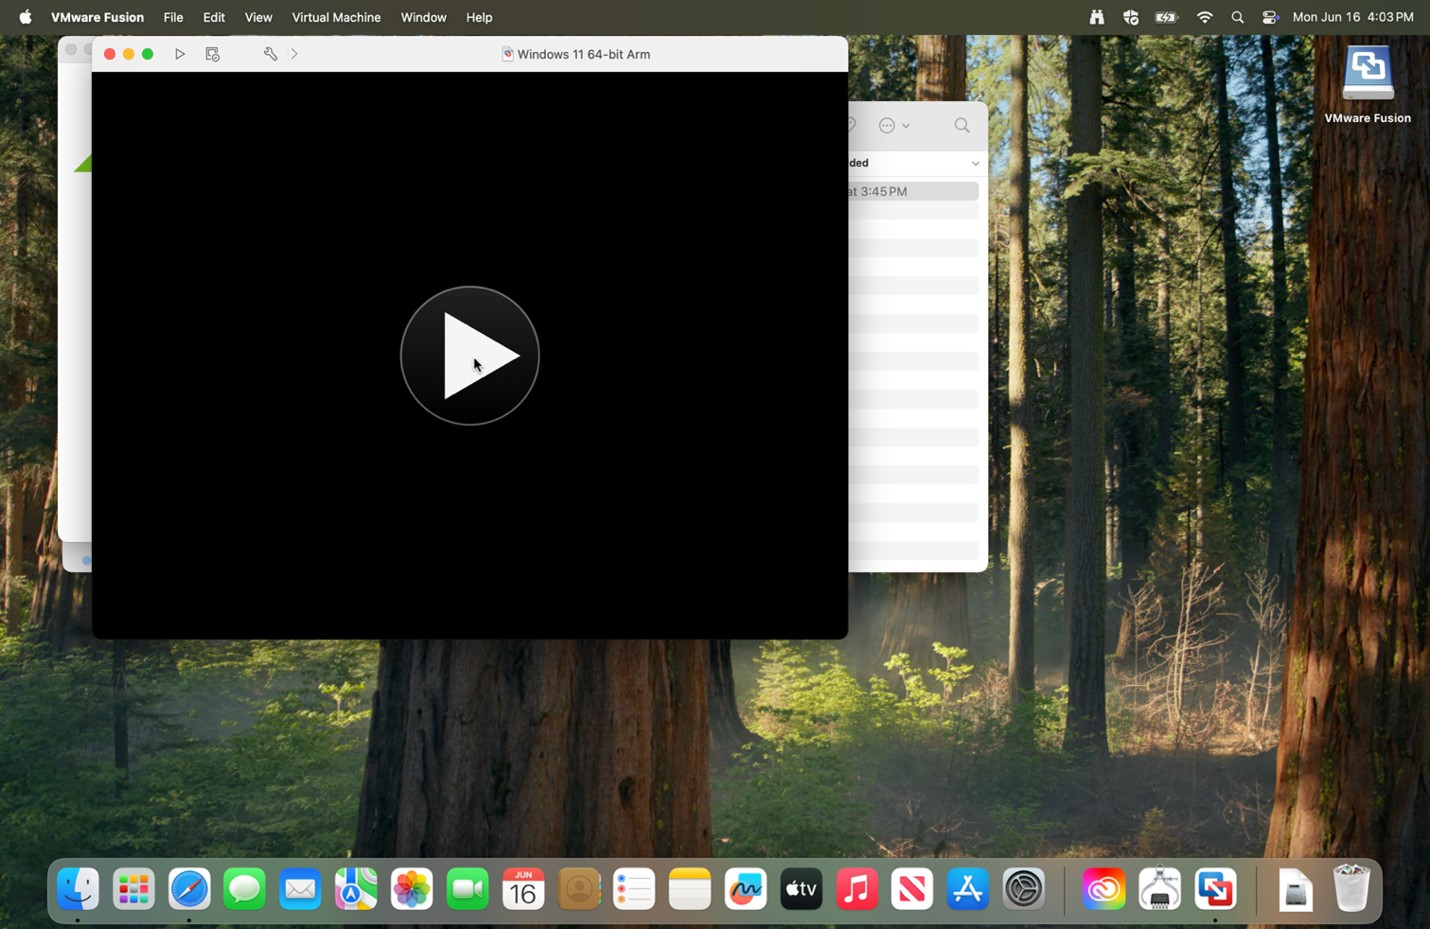
Task: Open the Virtual Machine menu
Action: (x=336, y=17)
